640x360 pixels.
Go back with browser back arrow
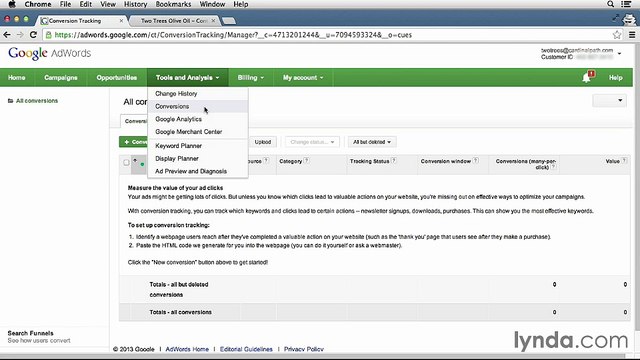pos(7,35)
